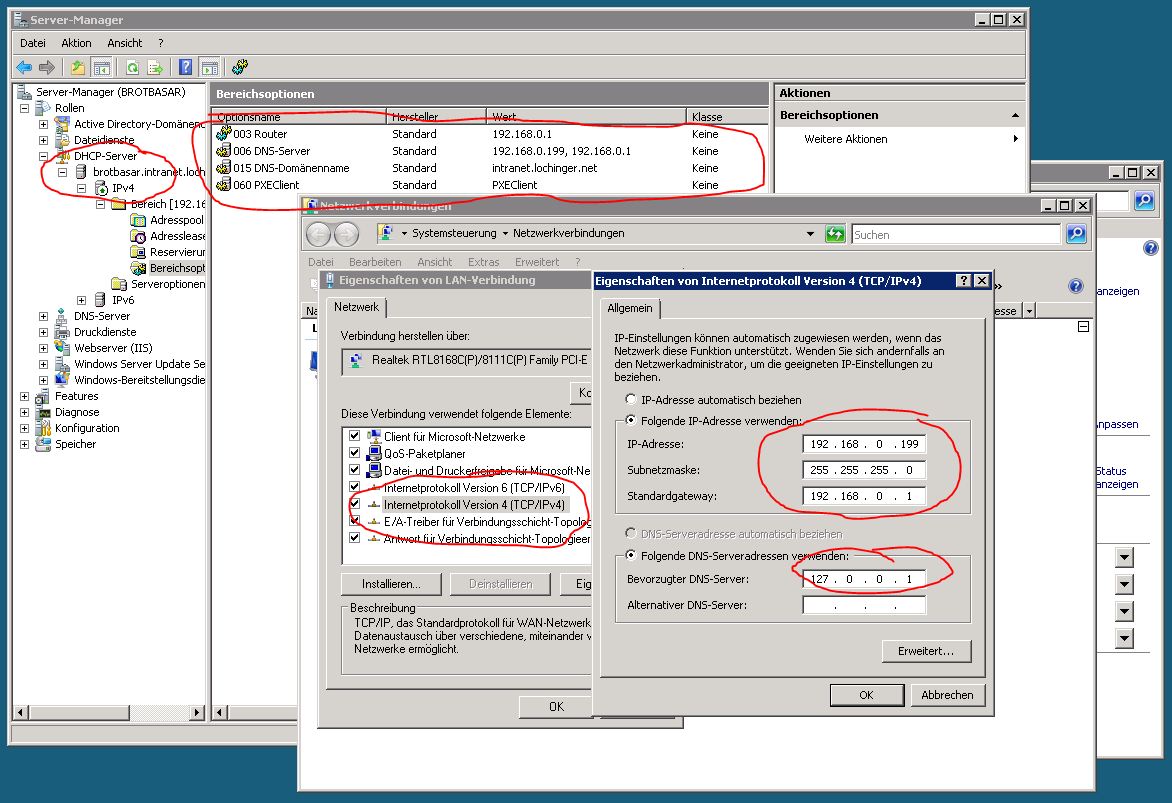The image size is (1172, 803).
Task: Refresh the view using the green refresh icon
Action: tap(132, 67)
